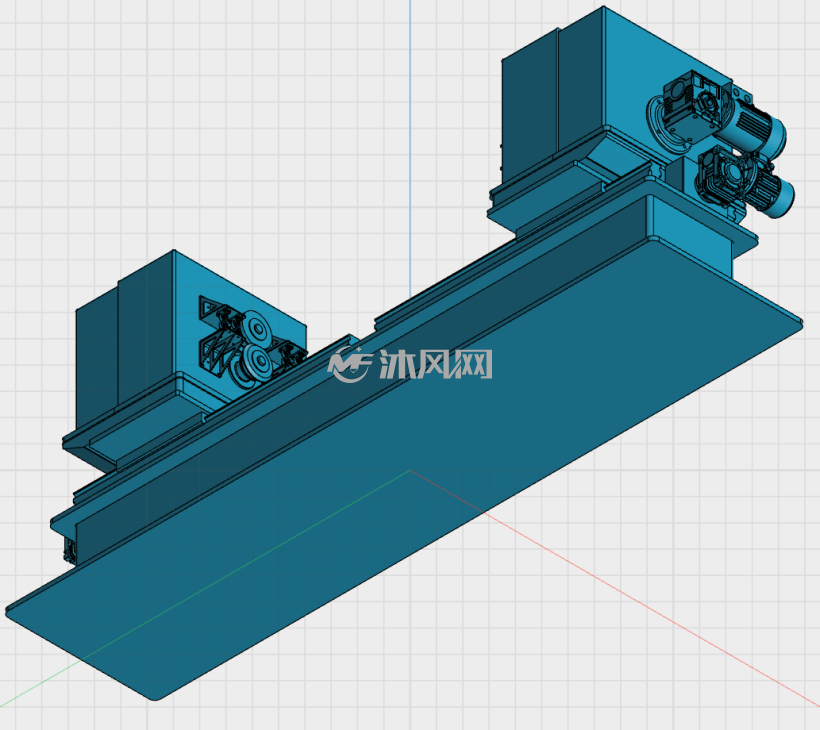Image resolution: width=820 pixels, height=730 pixels.
Task: Pick the round mounting flange on right tower
Action: (x=664, y=124)
